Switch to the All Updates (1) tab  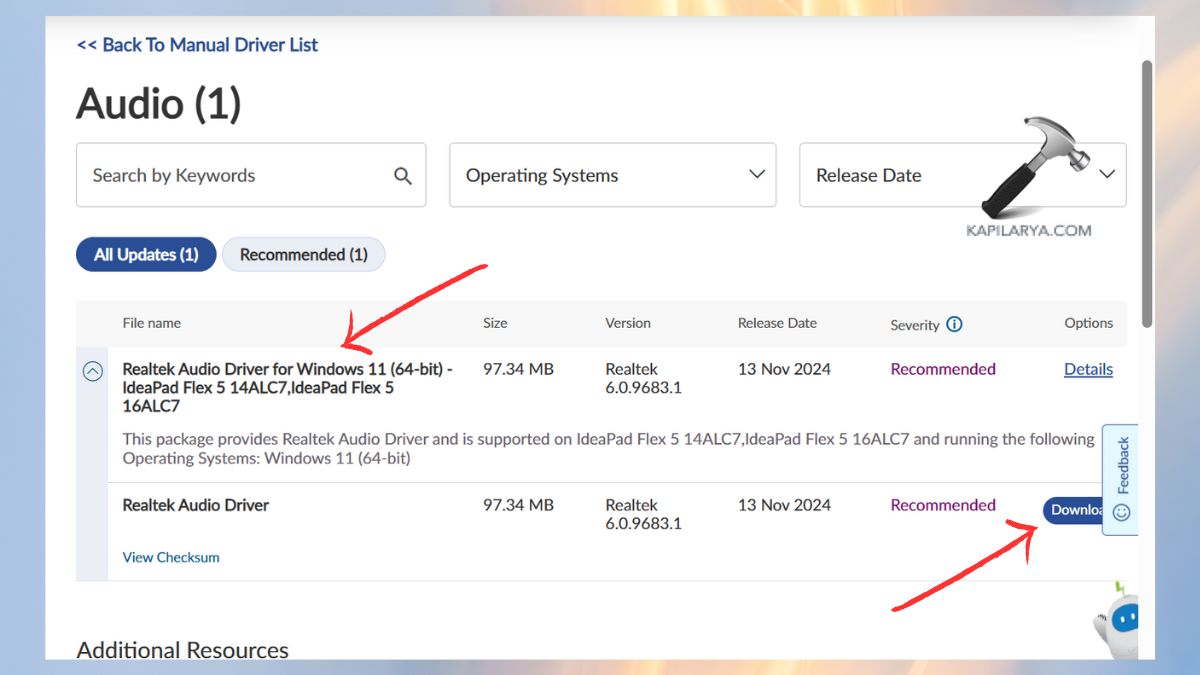(146, 255)
